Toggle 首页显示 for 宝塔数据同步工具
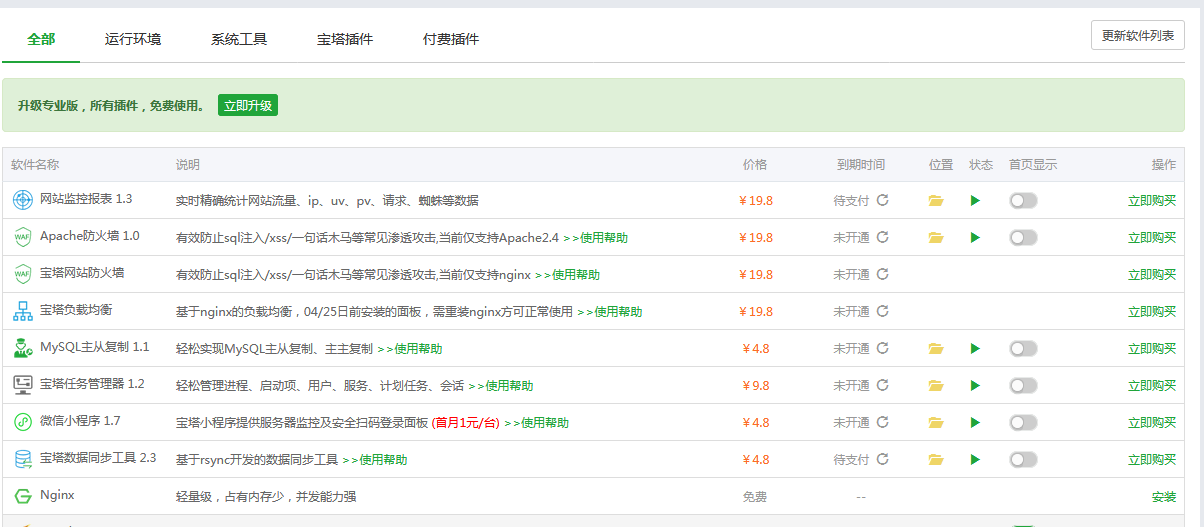The width and height of the screenshot is (1204, 527). tap(1023, 459)
